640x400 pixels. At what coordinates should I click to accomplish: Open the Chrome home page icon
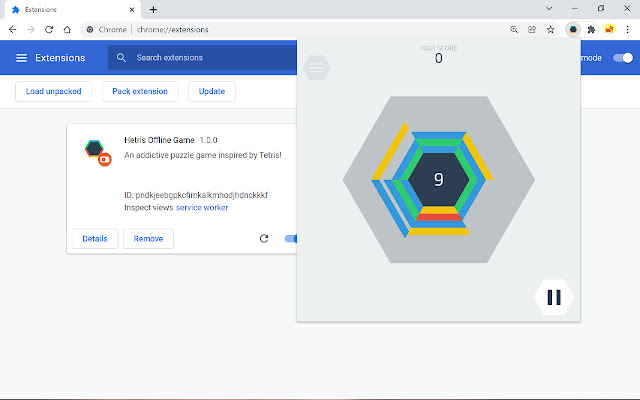point(67,29)
